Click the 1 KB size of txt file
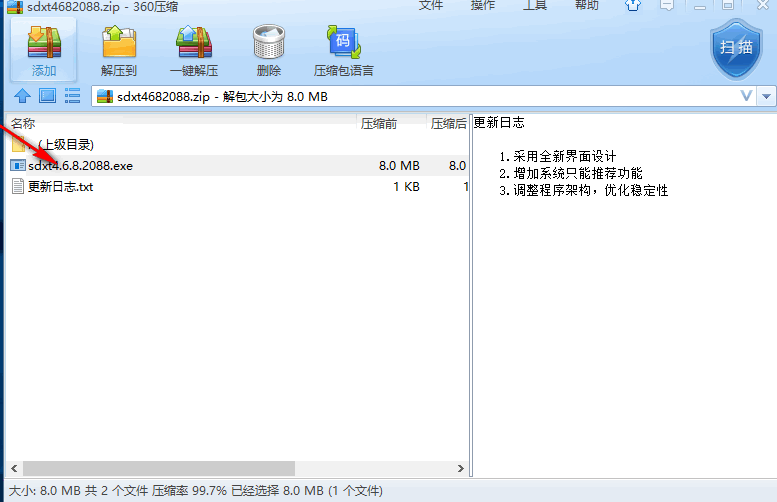 click(406, 187)
